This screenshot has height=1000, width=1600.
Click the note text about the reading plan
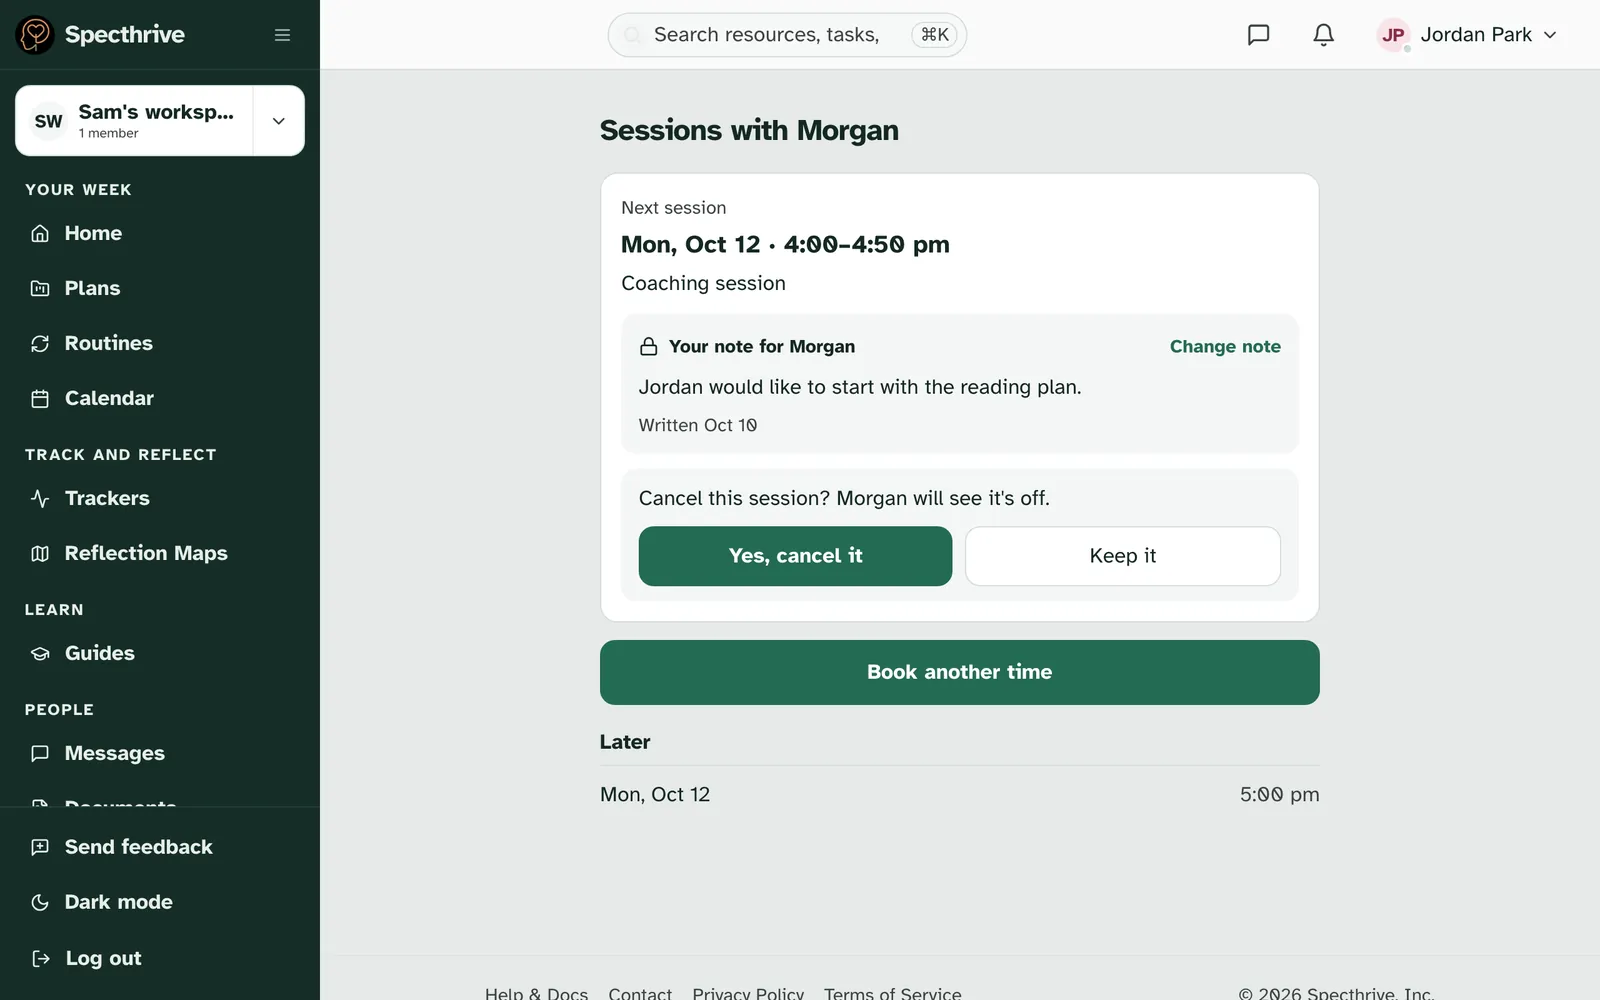point(860,387)
